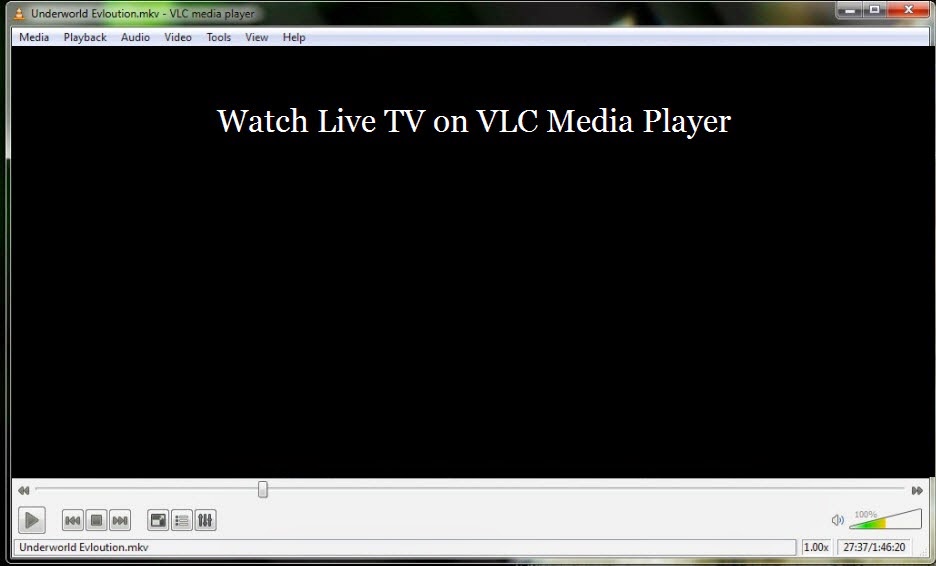Stop playback using the stop button
Viewport: 936px width, 566px height.
[96, 521]
